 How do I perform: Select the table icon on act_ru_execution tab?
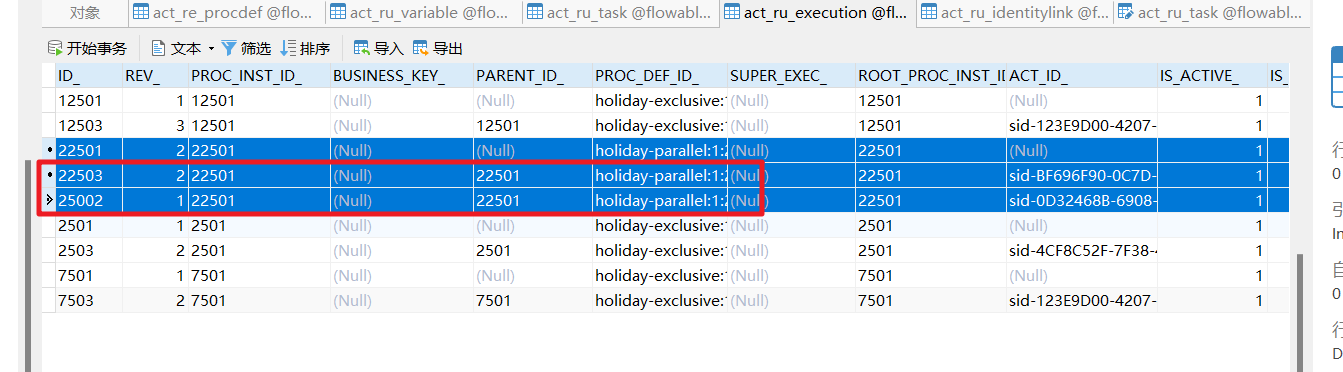tap(732, 13)
